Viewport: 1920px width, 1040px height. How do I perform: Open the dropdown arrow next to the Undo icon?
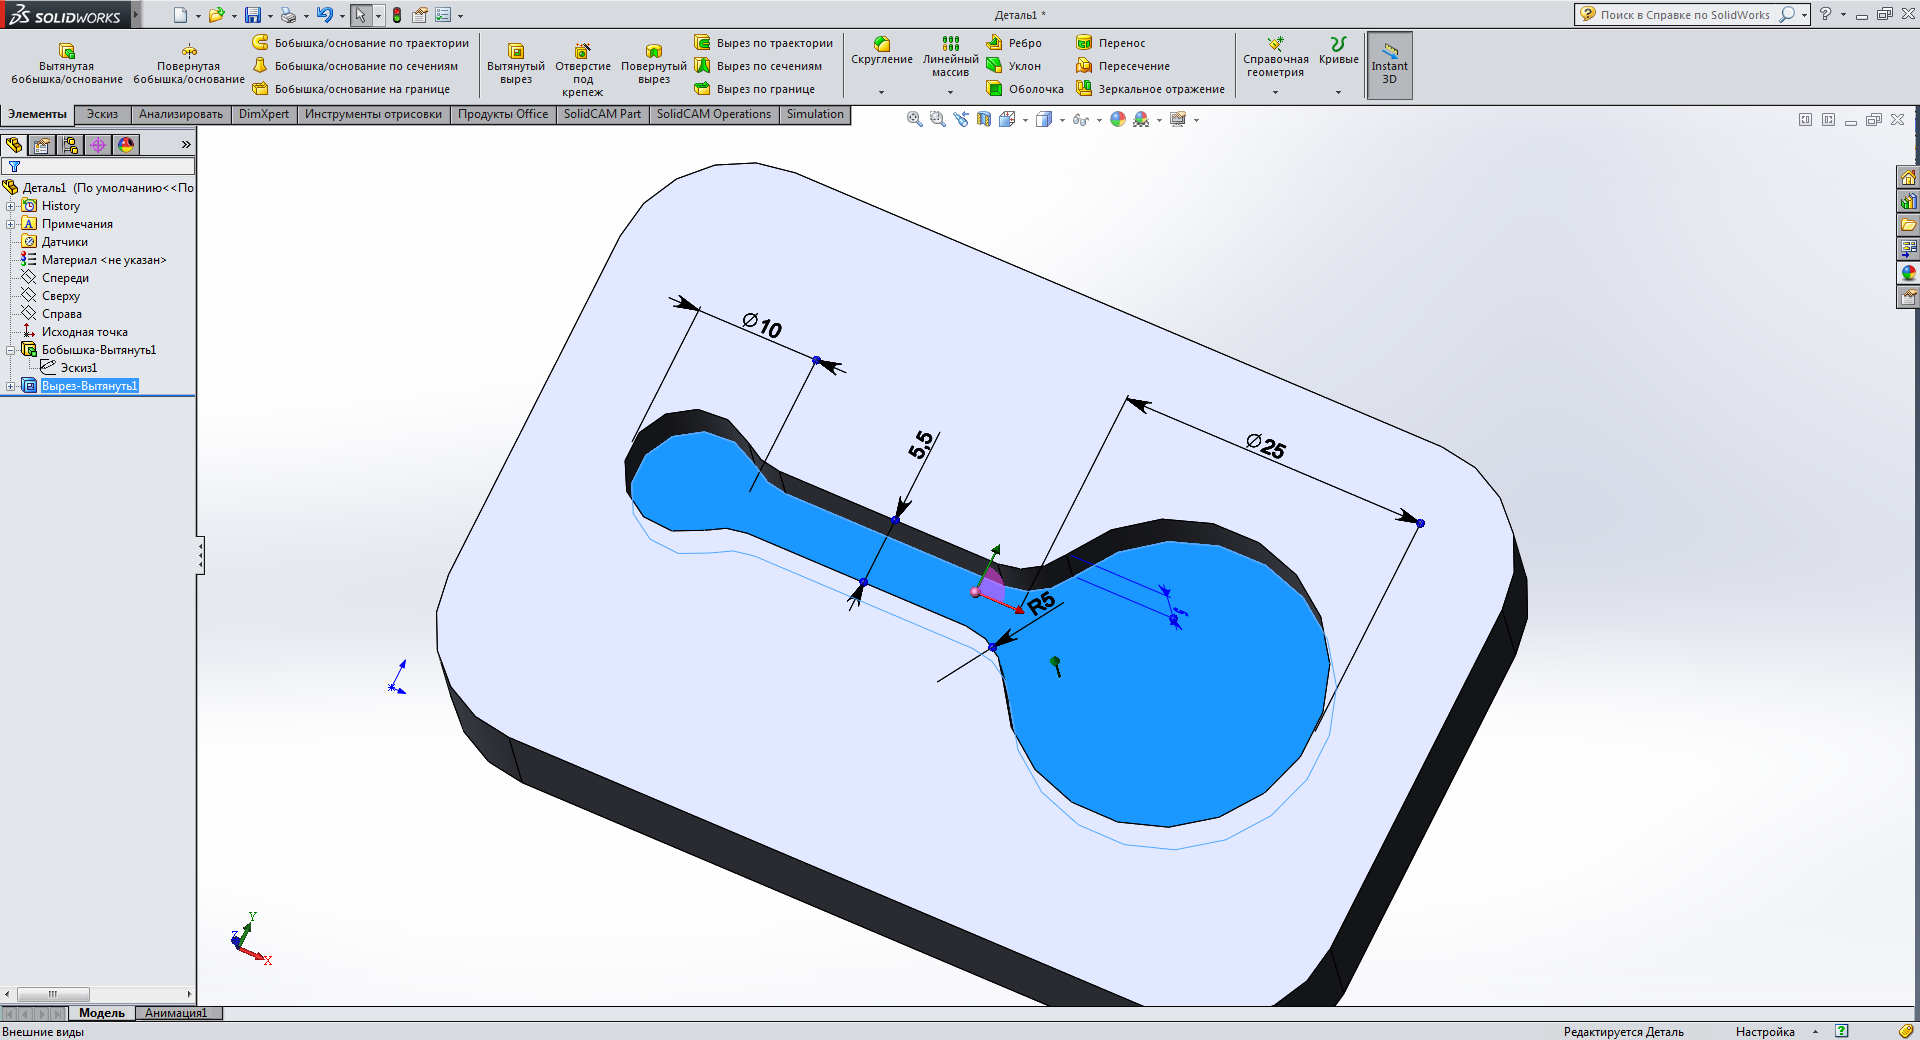point(342,16)
